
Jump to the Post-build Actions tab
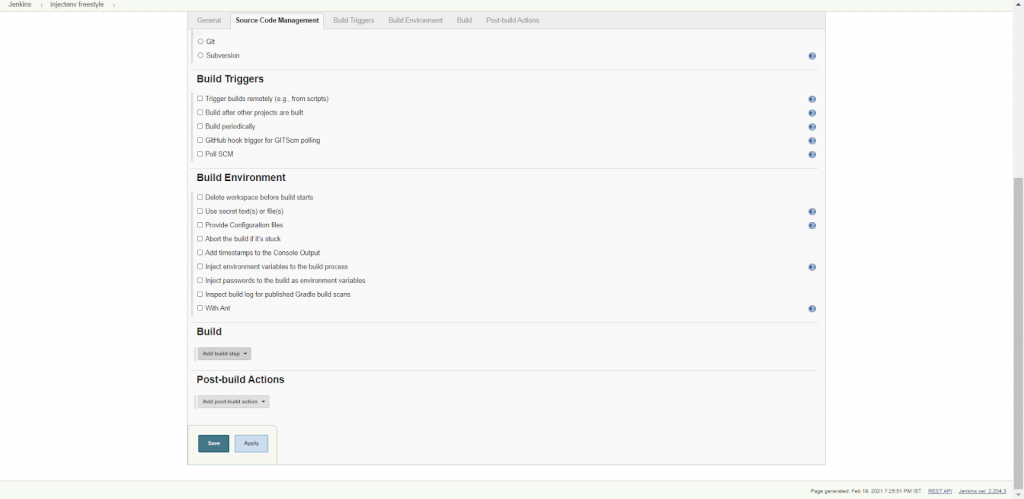pos(513,20)
